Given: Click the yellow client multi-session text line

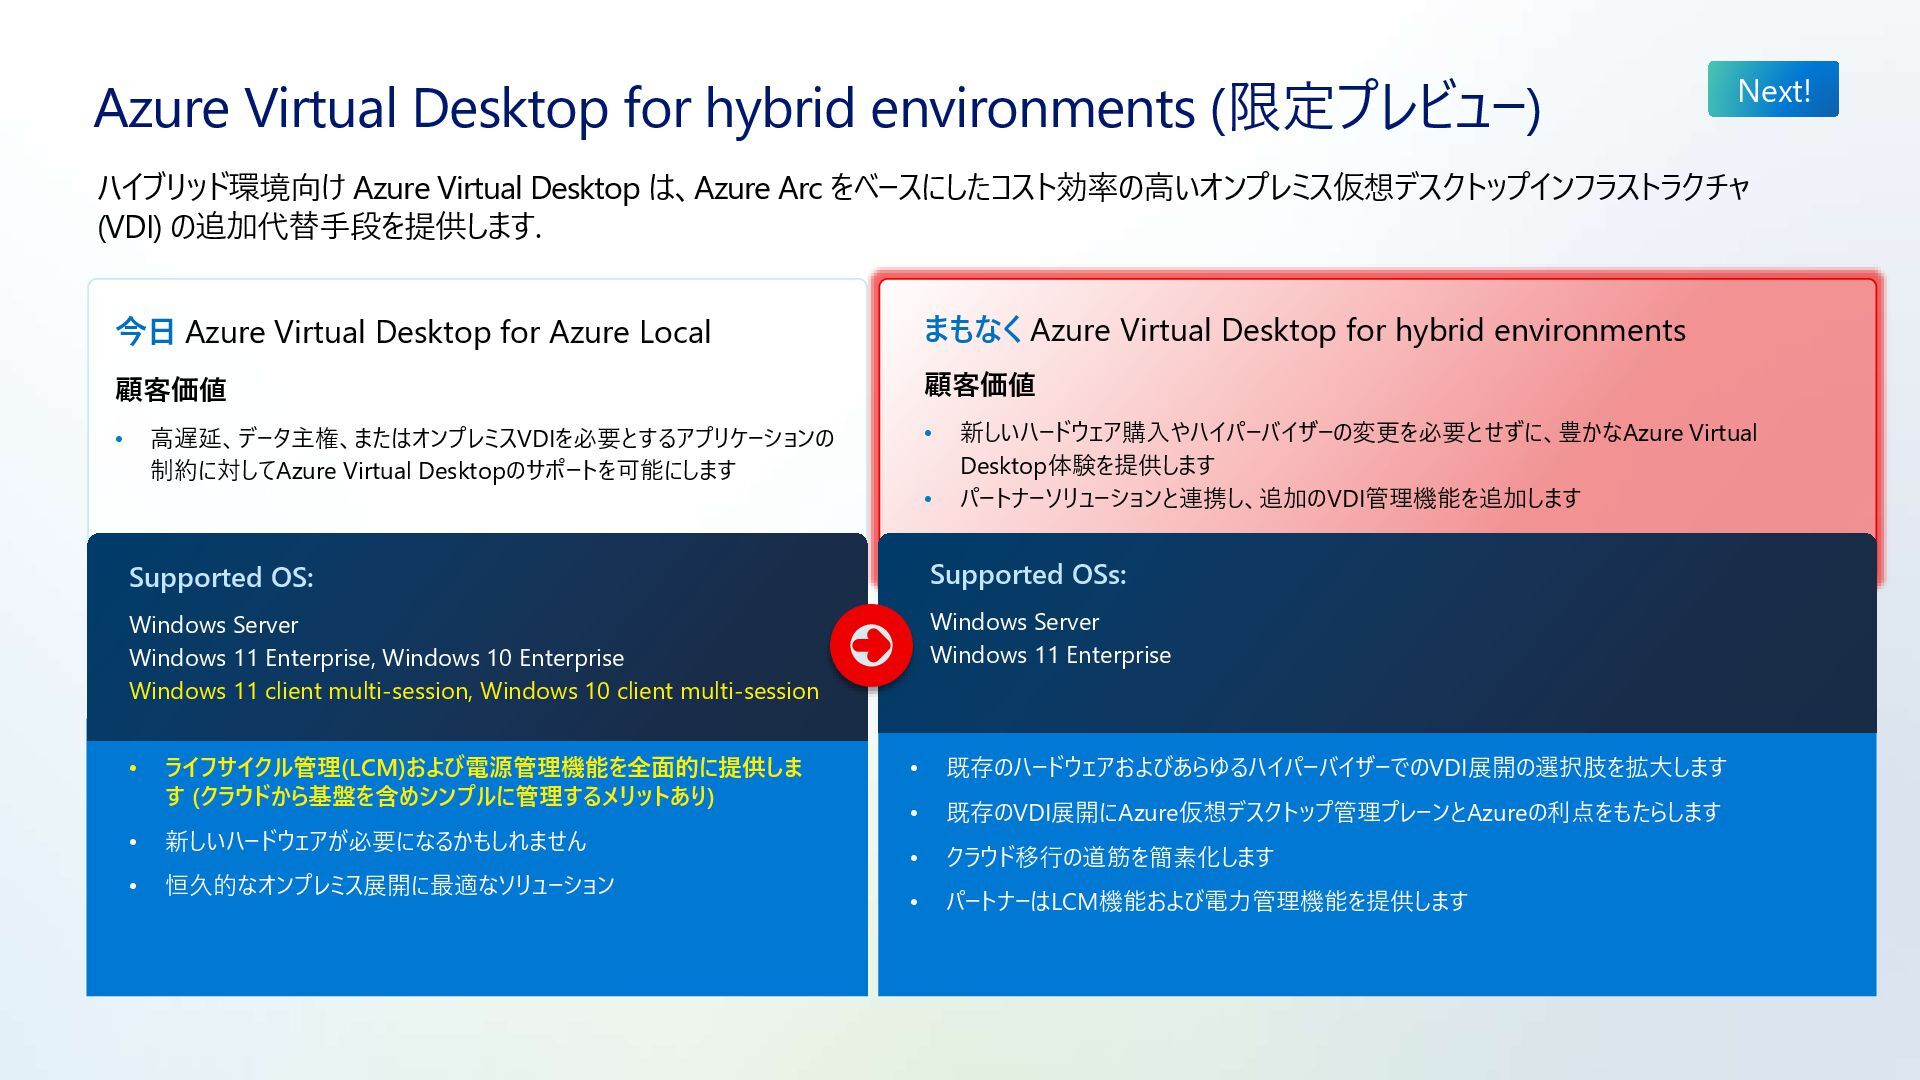Looking at the screenshot, I should click(x=473, y=691).
